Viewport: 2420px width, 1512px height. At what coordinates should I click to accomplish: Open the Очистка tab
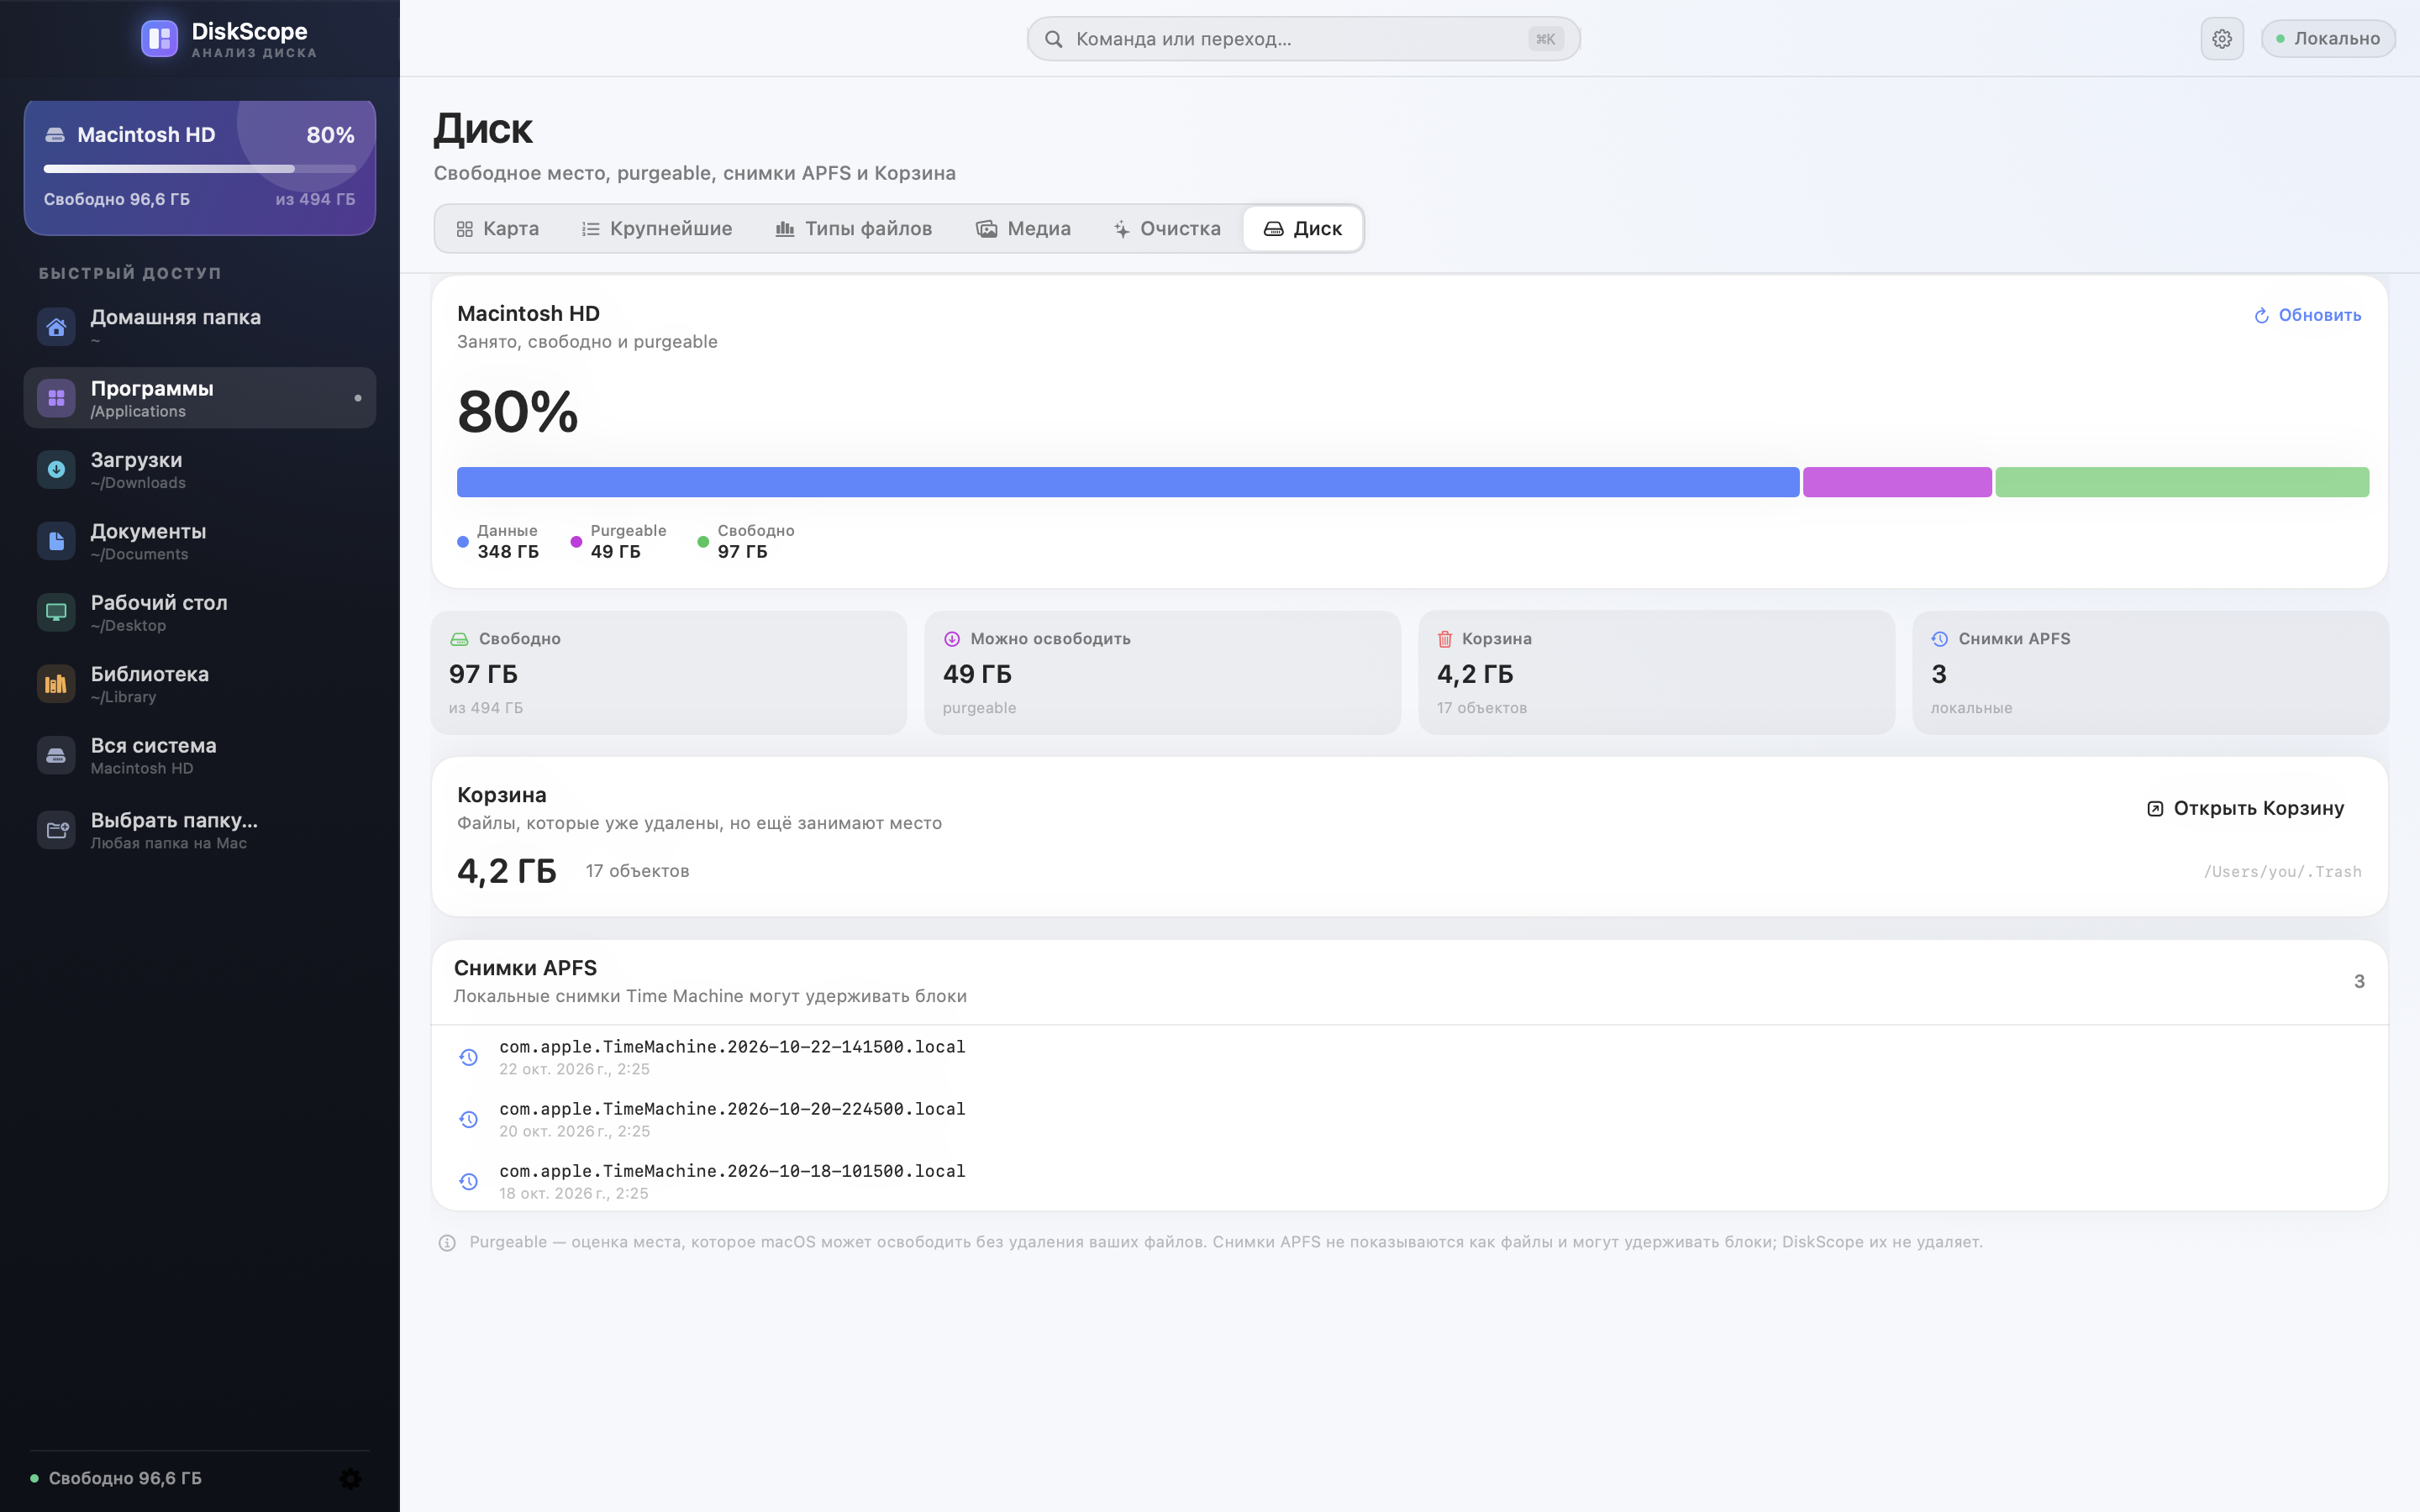pyautogui.click(x=1166, y=229)
